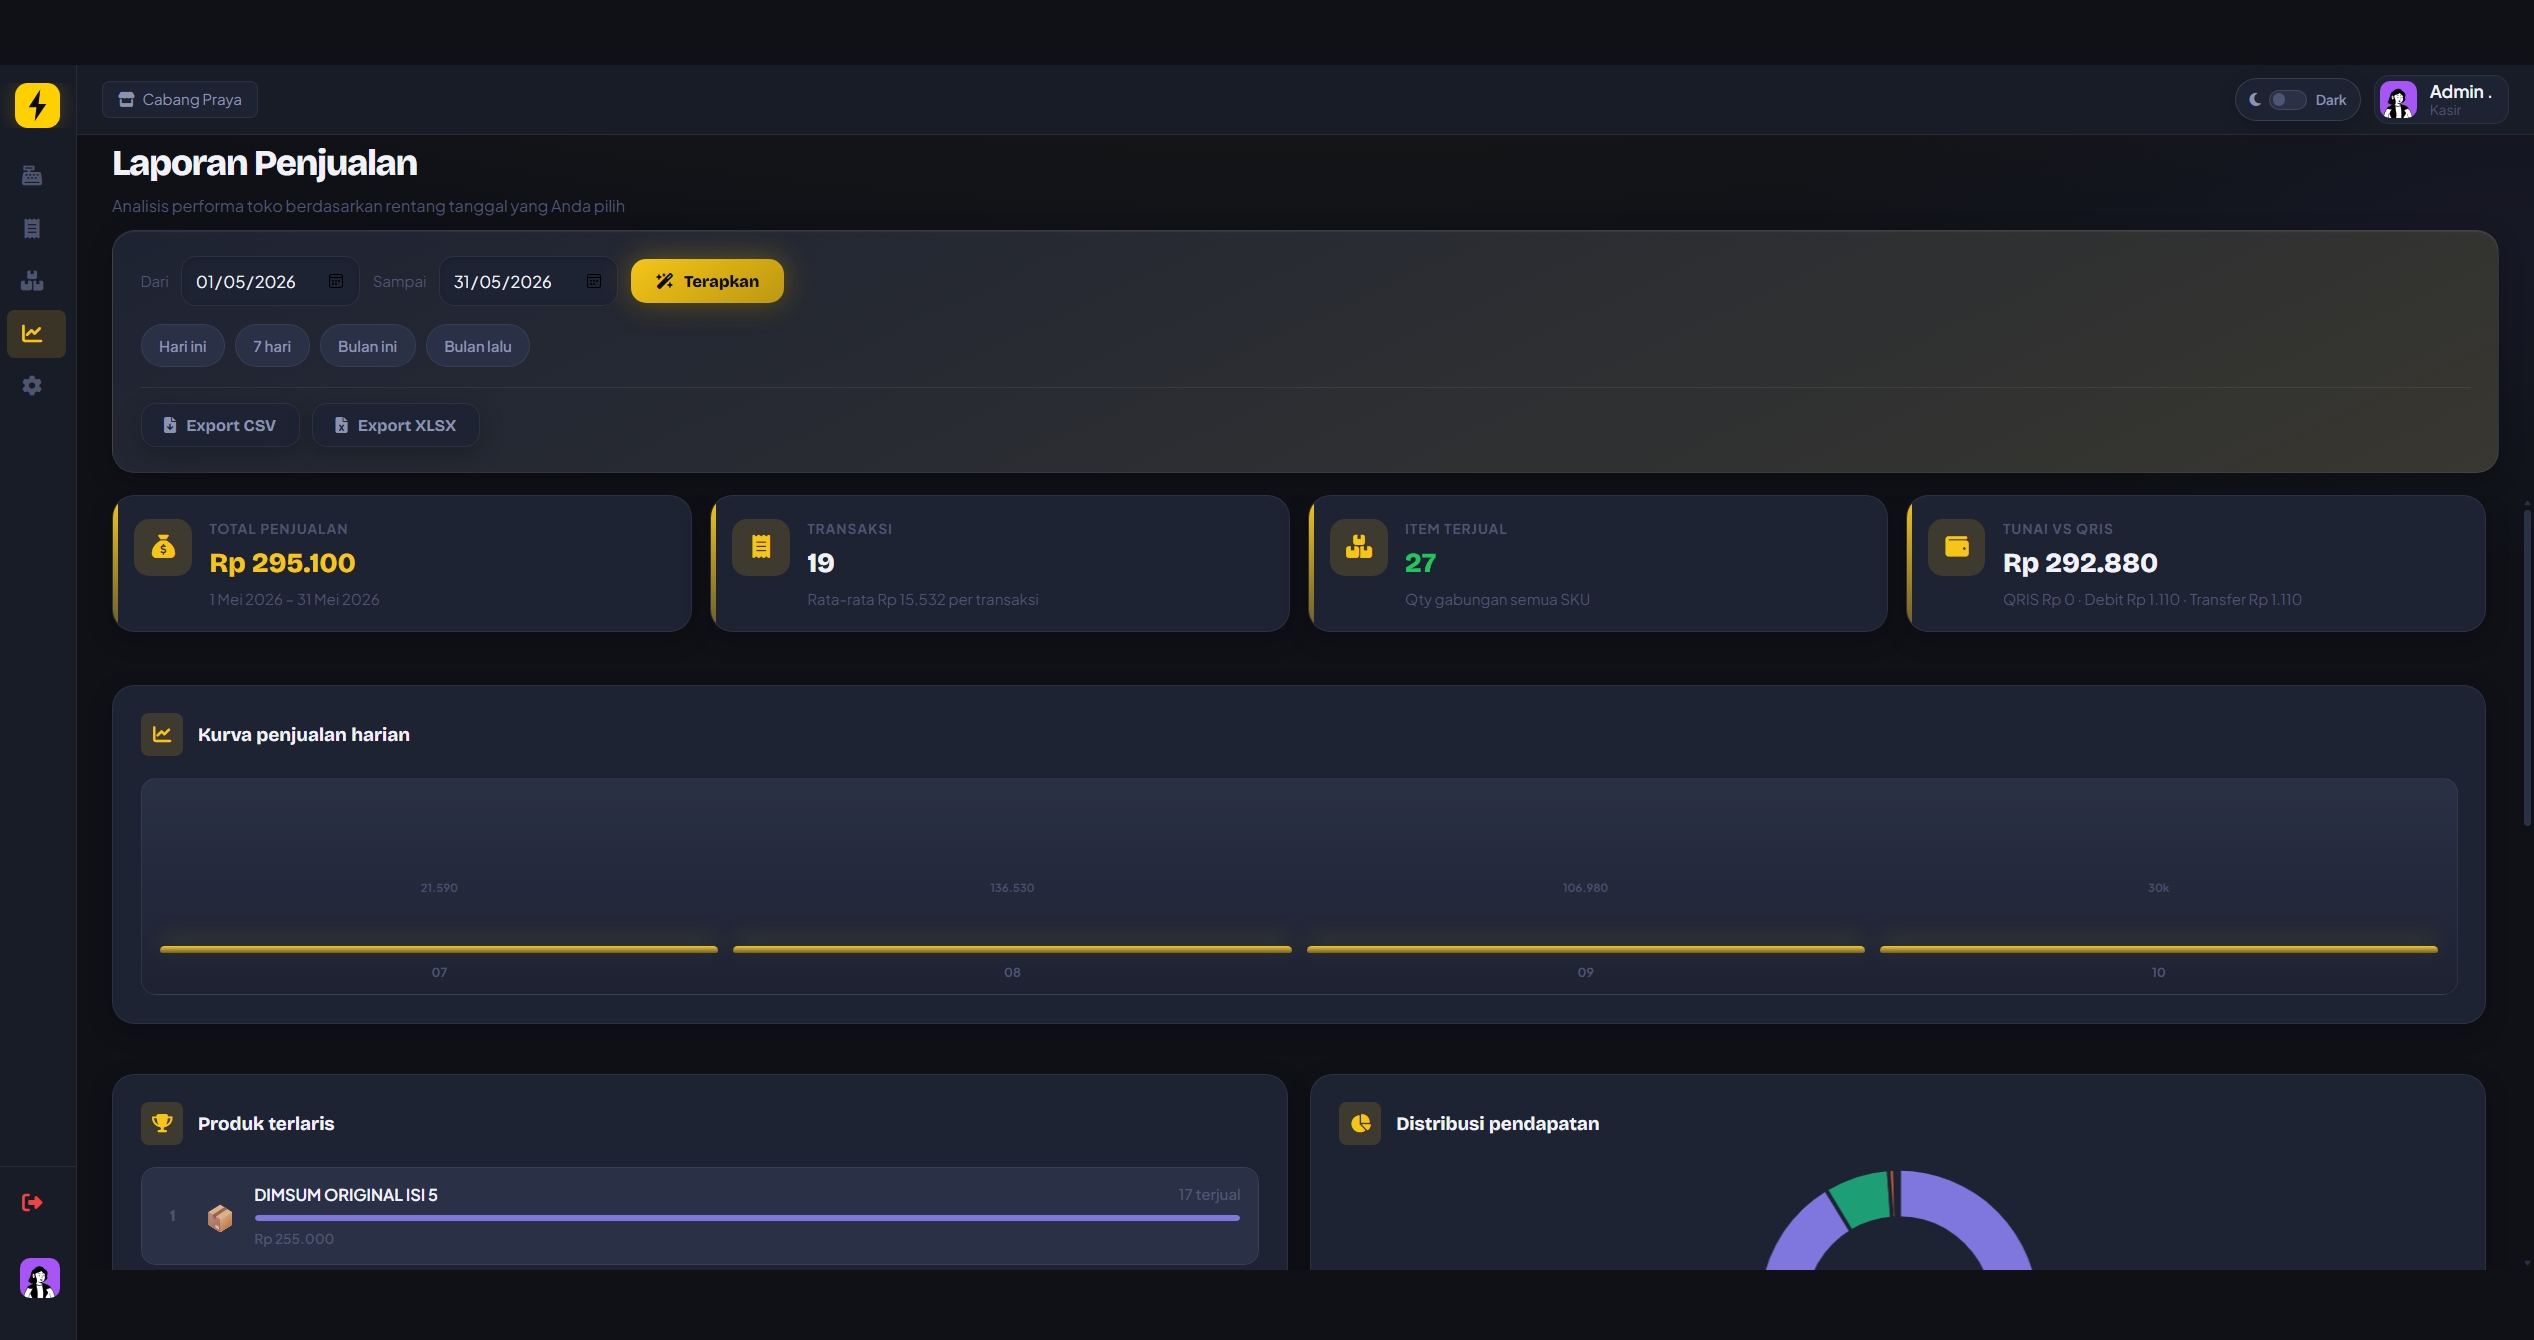The height and width of the screenshot is (1340, 2534).
Task: Click the page's vertical scrollbar
Action: (x=2527, y=670)
